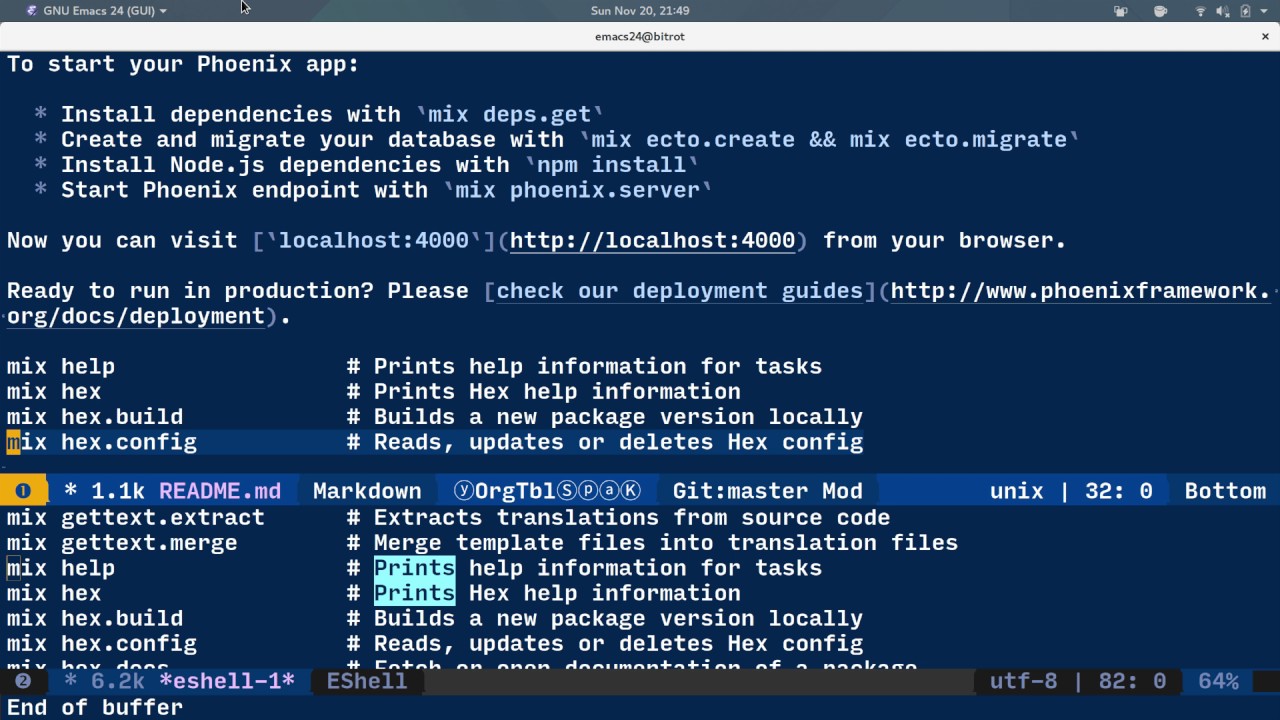Follow the http://www.phoenixframework. URL

[1080, 291]
